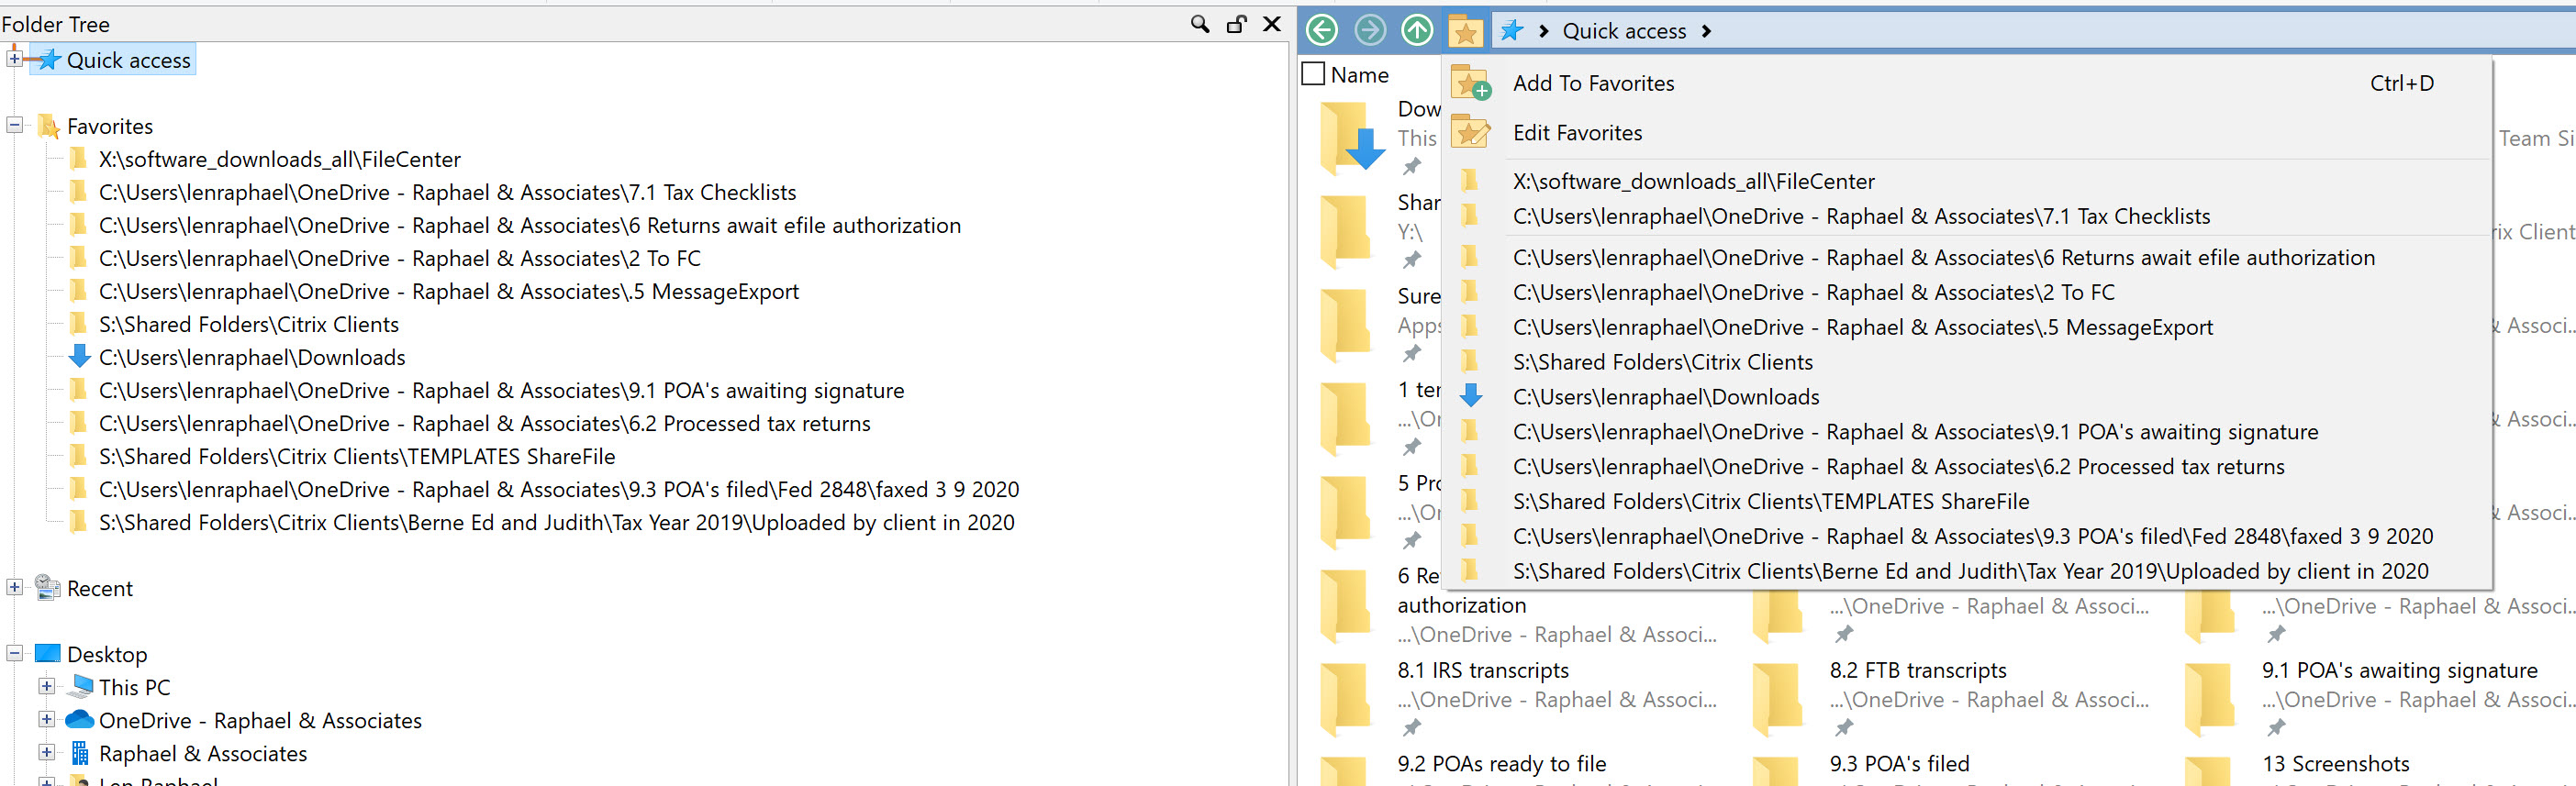Click the Downloads arrow icon in Favorites tree
The image size is (2576, 786).
pyautogui.click(x=79, y=356)
